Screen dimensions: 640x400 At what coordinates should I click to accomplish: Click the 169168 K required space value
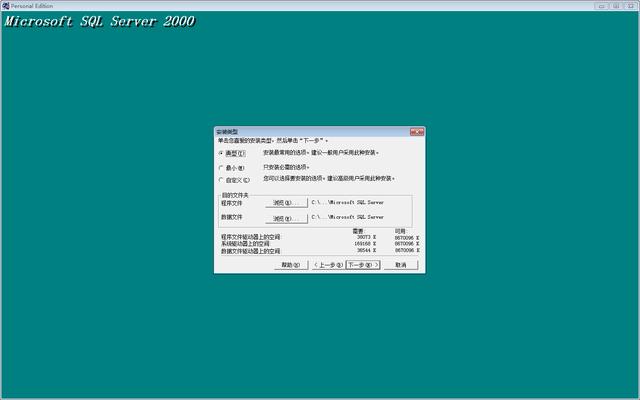pos(365,244)
